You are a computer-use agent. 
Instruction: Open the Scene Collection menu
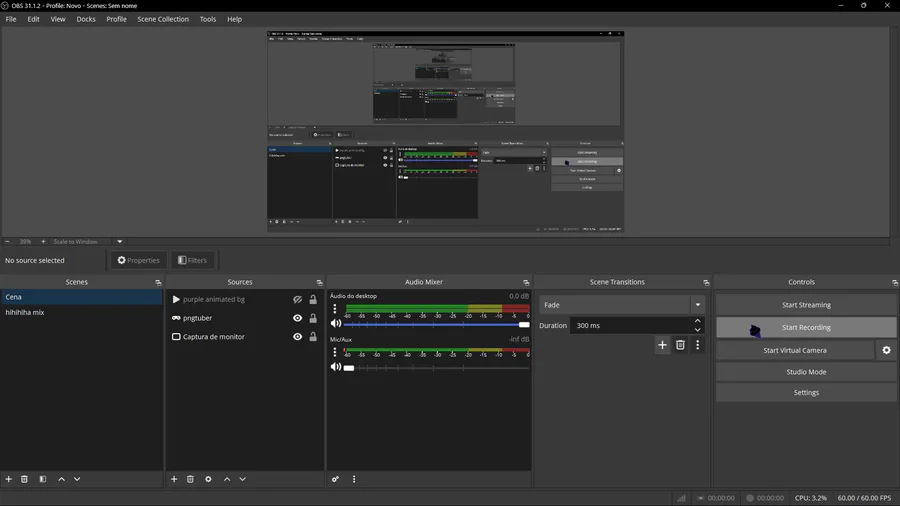pyautogui.click(x=163, y=19)
